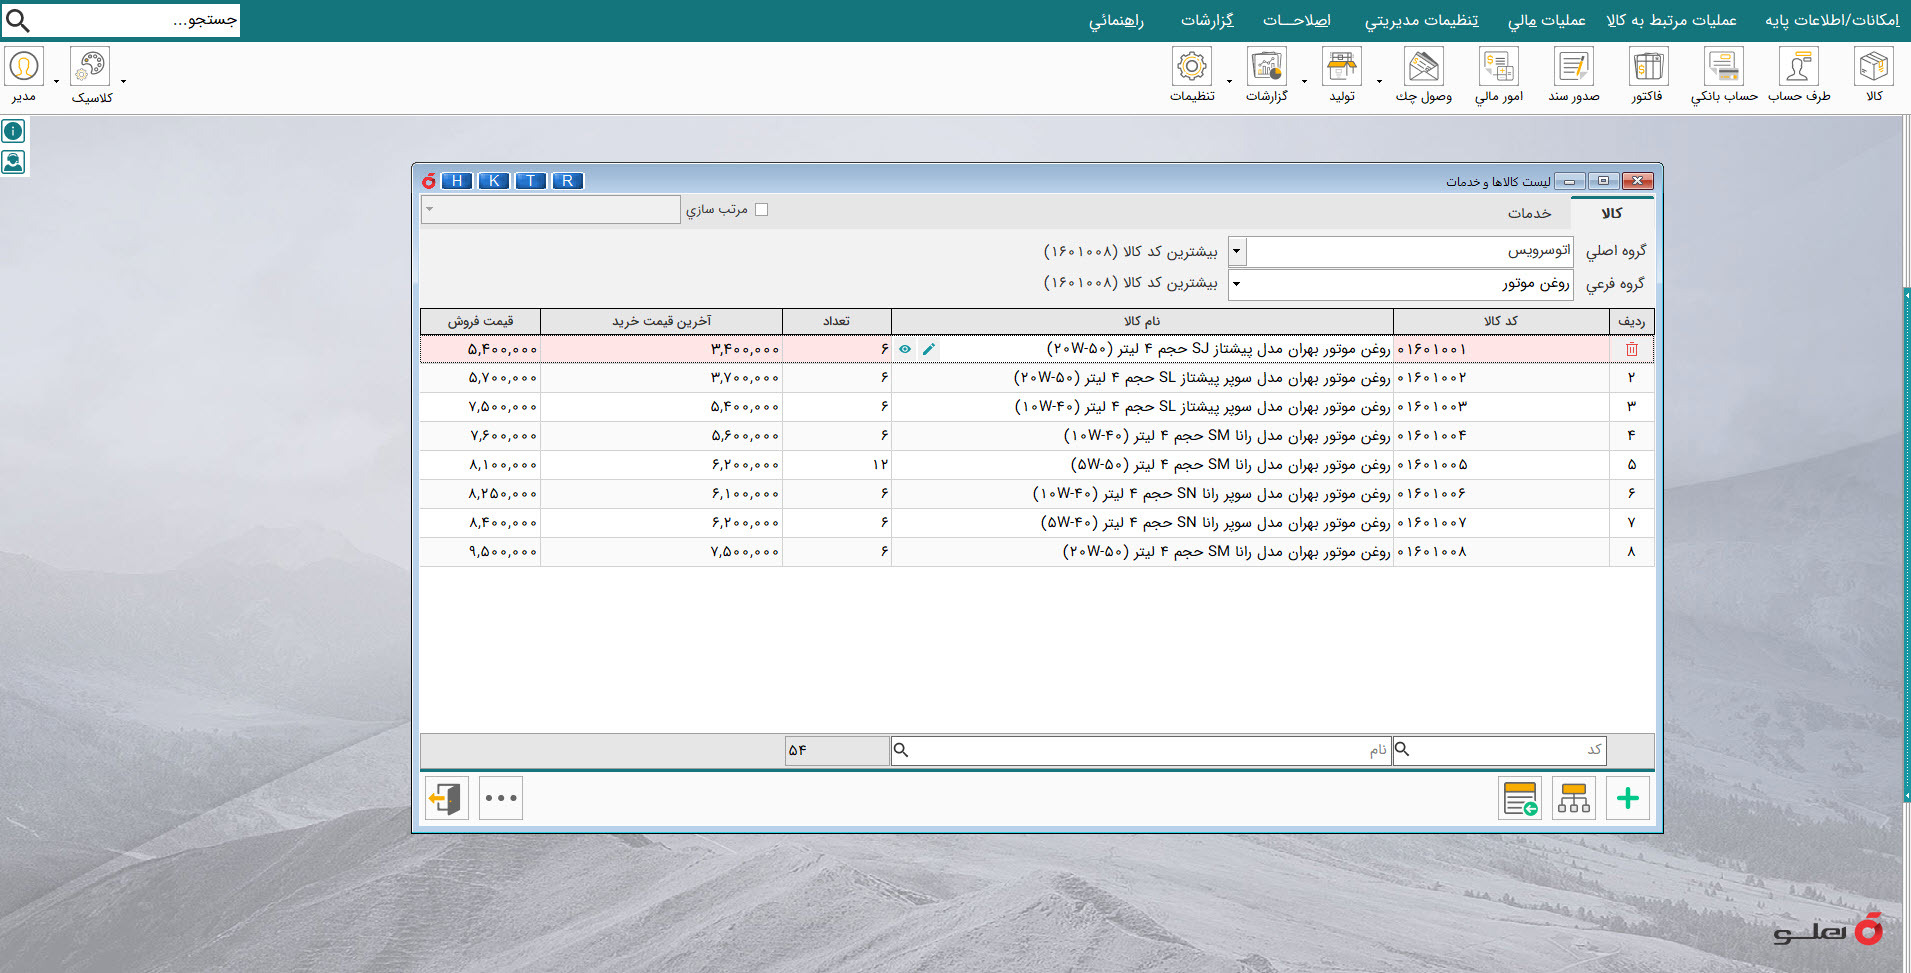Open the گزارشات menu in menu bar
This screenshot has height=973, width=1911.
point(1207,20)
